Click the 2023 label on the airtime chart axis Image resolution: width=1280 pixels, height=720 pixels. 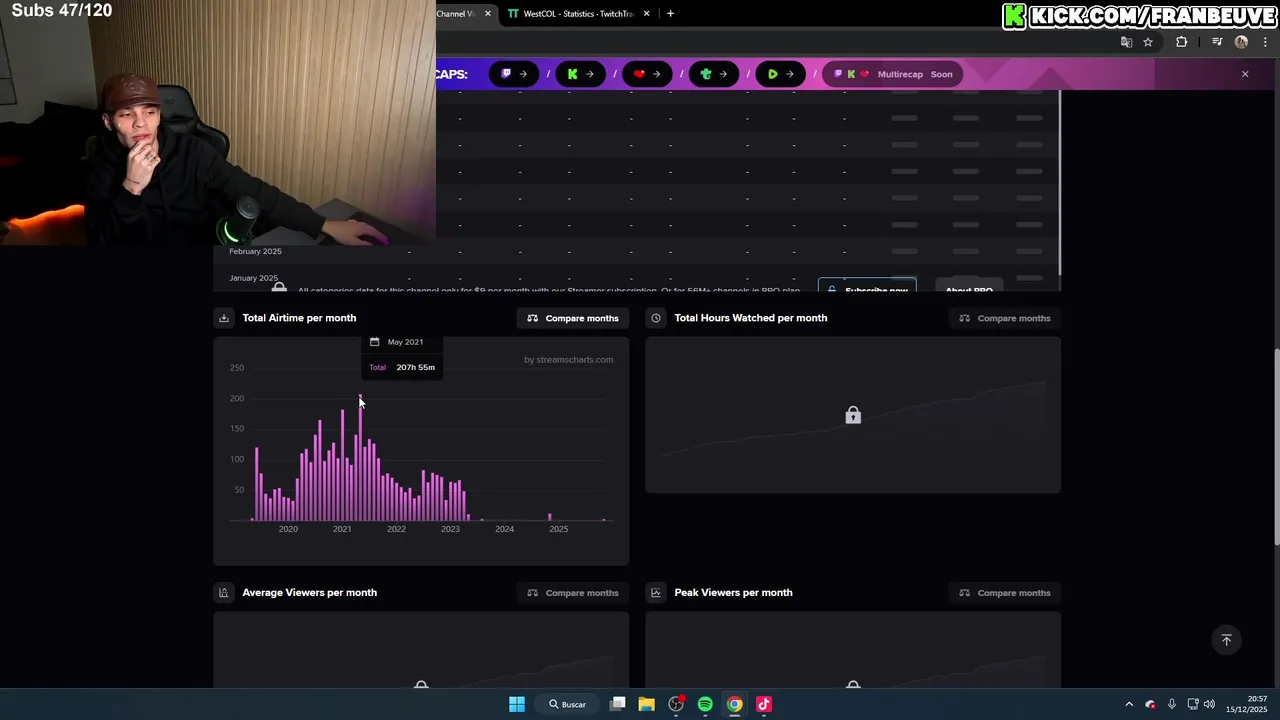click(x=450, y=529)
